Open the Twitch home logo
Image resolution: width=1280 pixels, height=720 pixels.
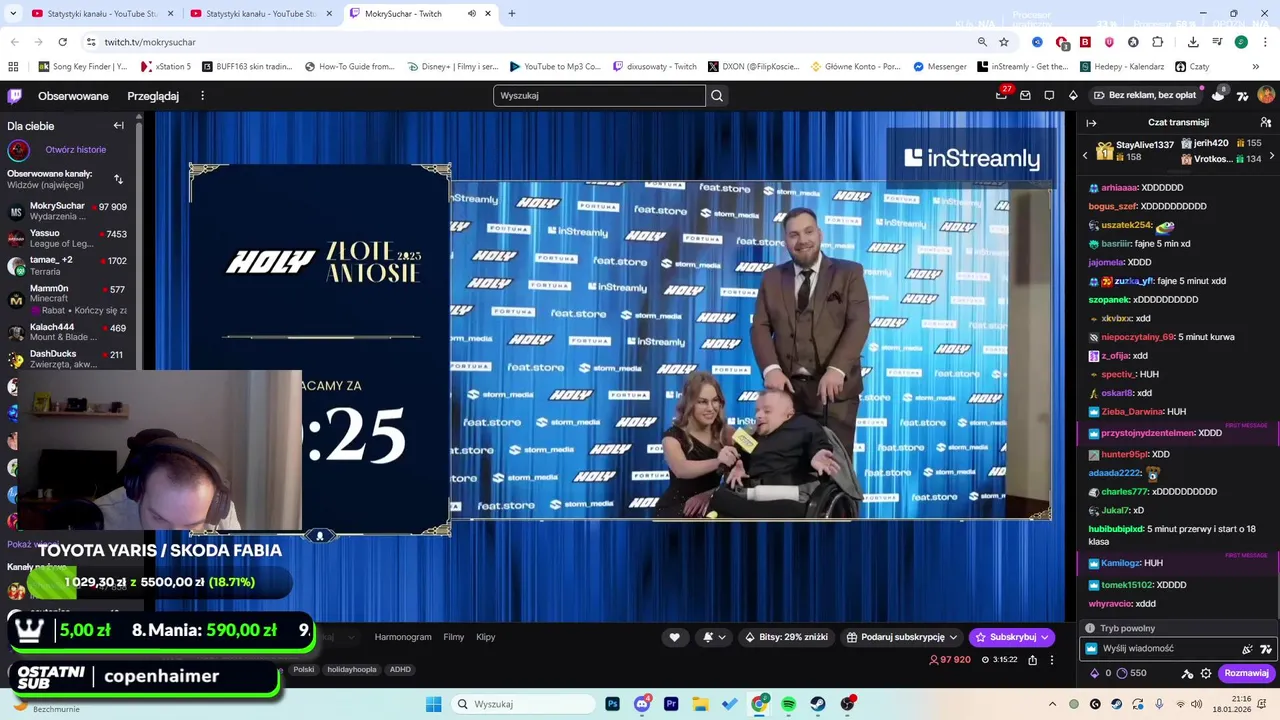pyautogui.click(x=14, y=96)
